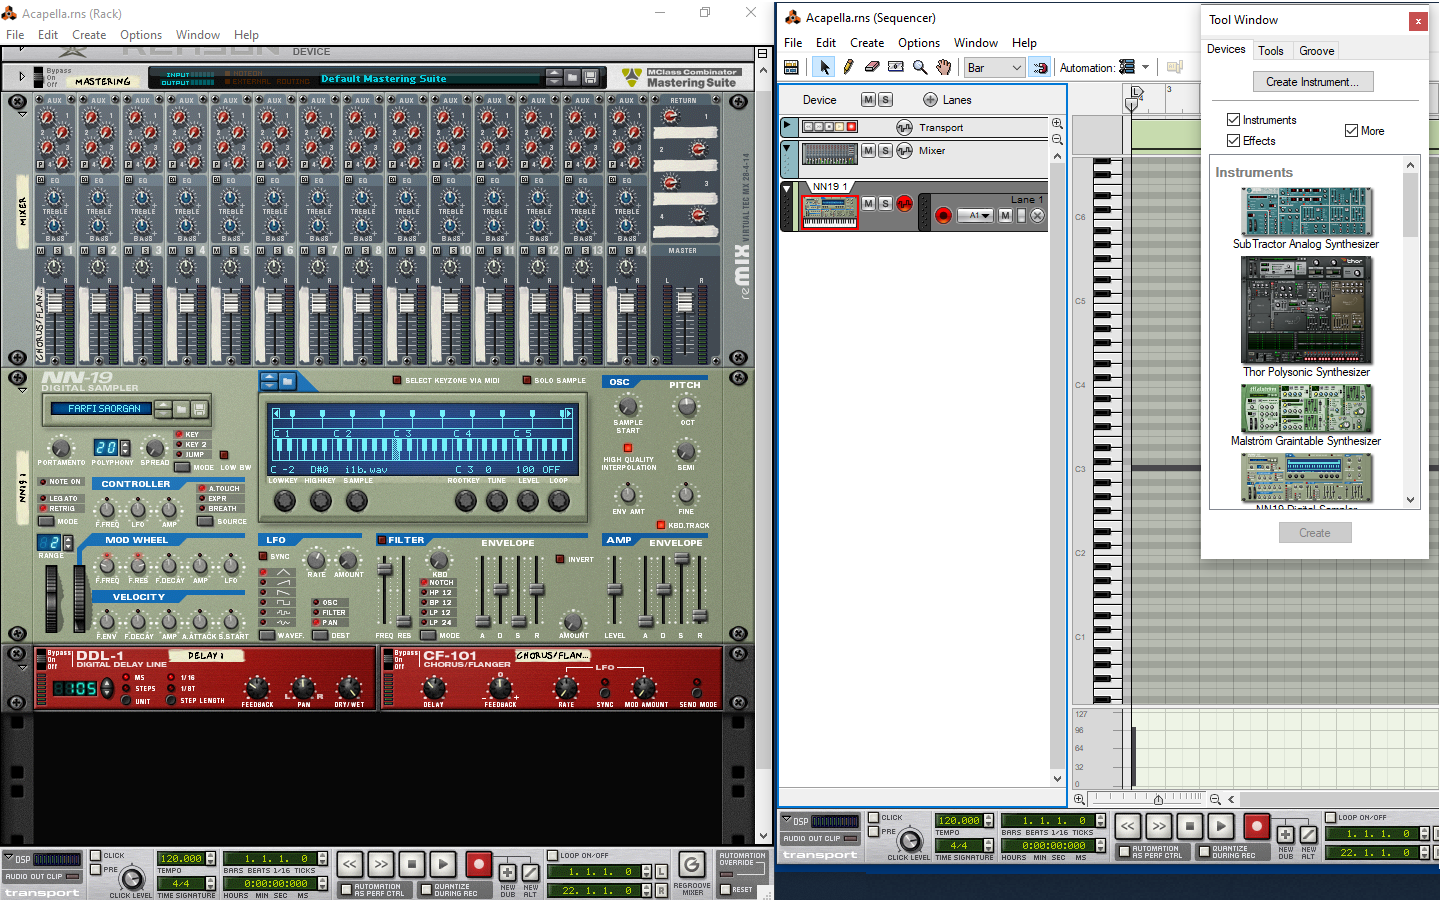This screenshot has width=1440, height=900.
Task: Uncheck the Instruments checkbox in Tool Window
Action: point(1233,120)
